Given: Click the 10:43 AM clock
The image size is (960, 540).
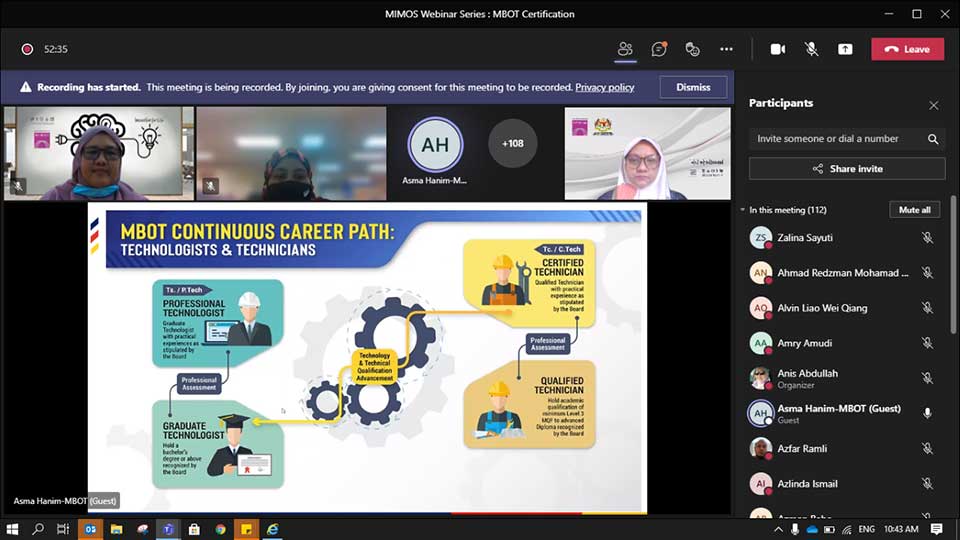Looking at the screenshot, I should pos(901,529).
